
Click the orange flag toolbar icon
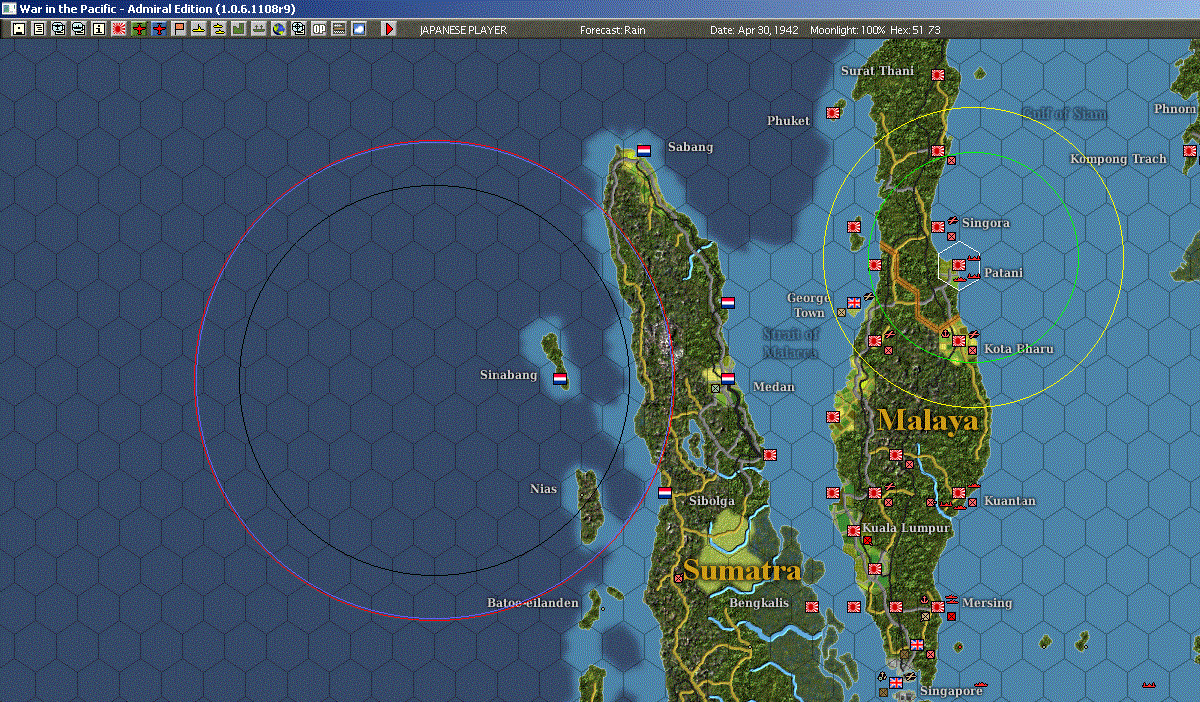point(179,29)
